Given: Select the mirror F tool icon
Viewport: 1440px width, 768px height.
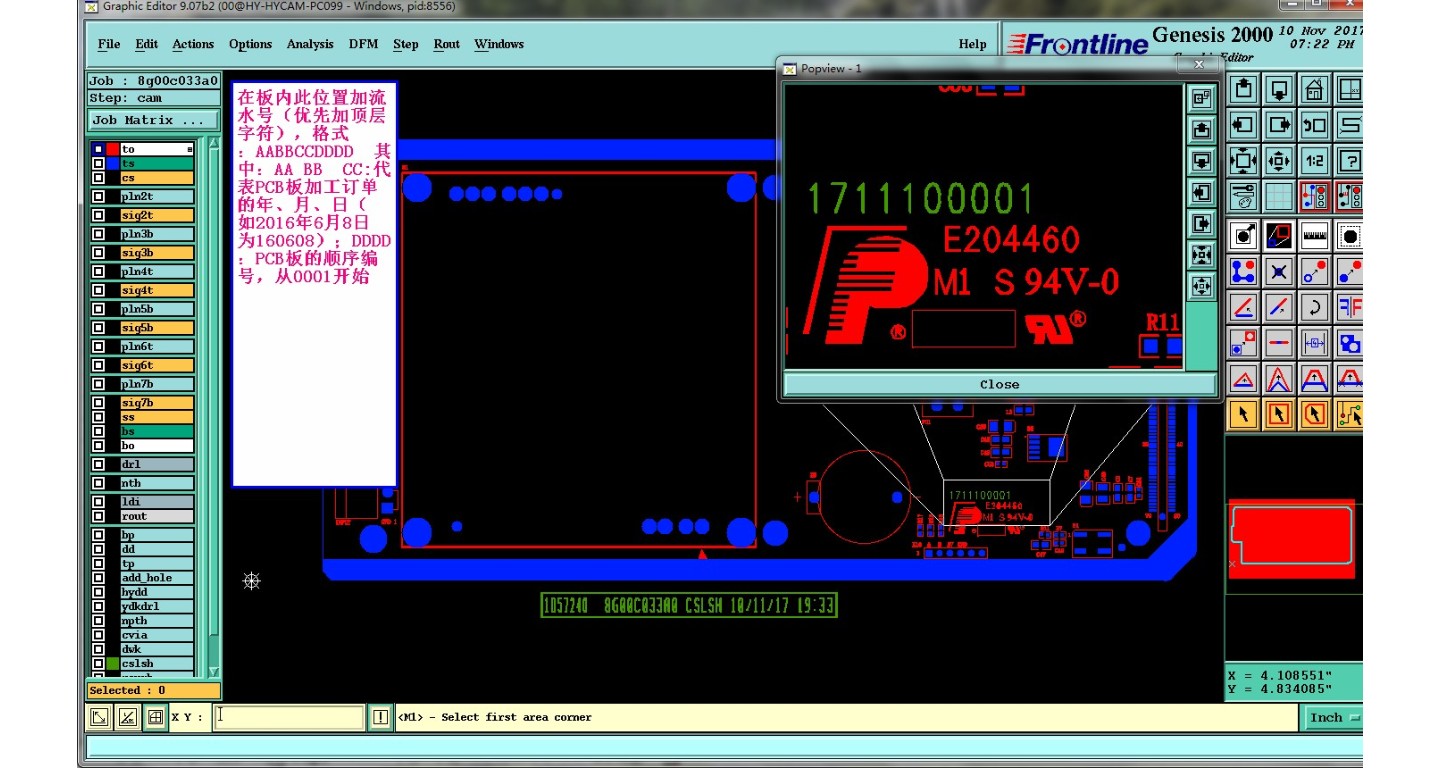Looking at the screenshot, I should point(1349,307).
